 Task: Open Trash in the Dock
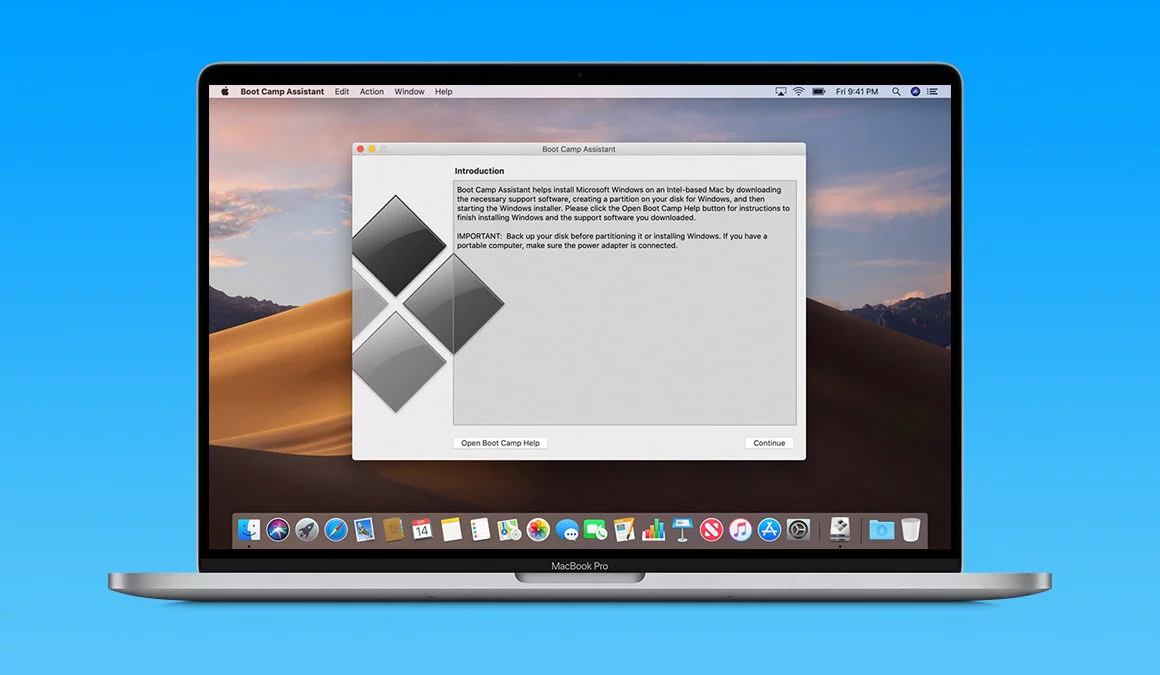click(x=911, y=530)
